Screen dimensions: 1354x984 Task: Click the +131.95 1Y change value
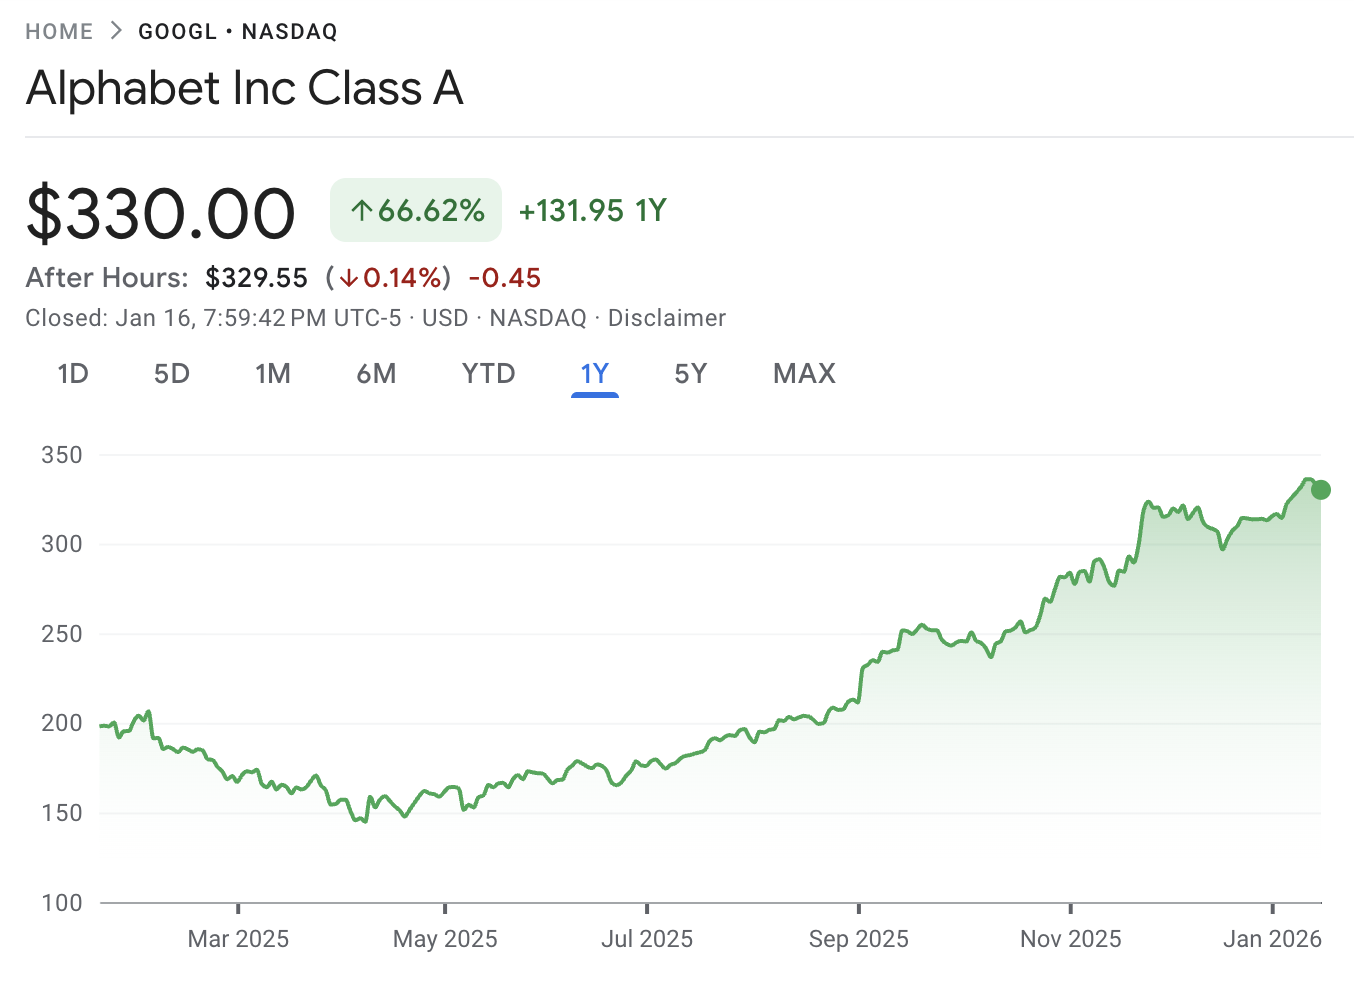[591, 210]
